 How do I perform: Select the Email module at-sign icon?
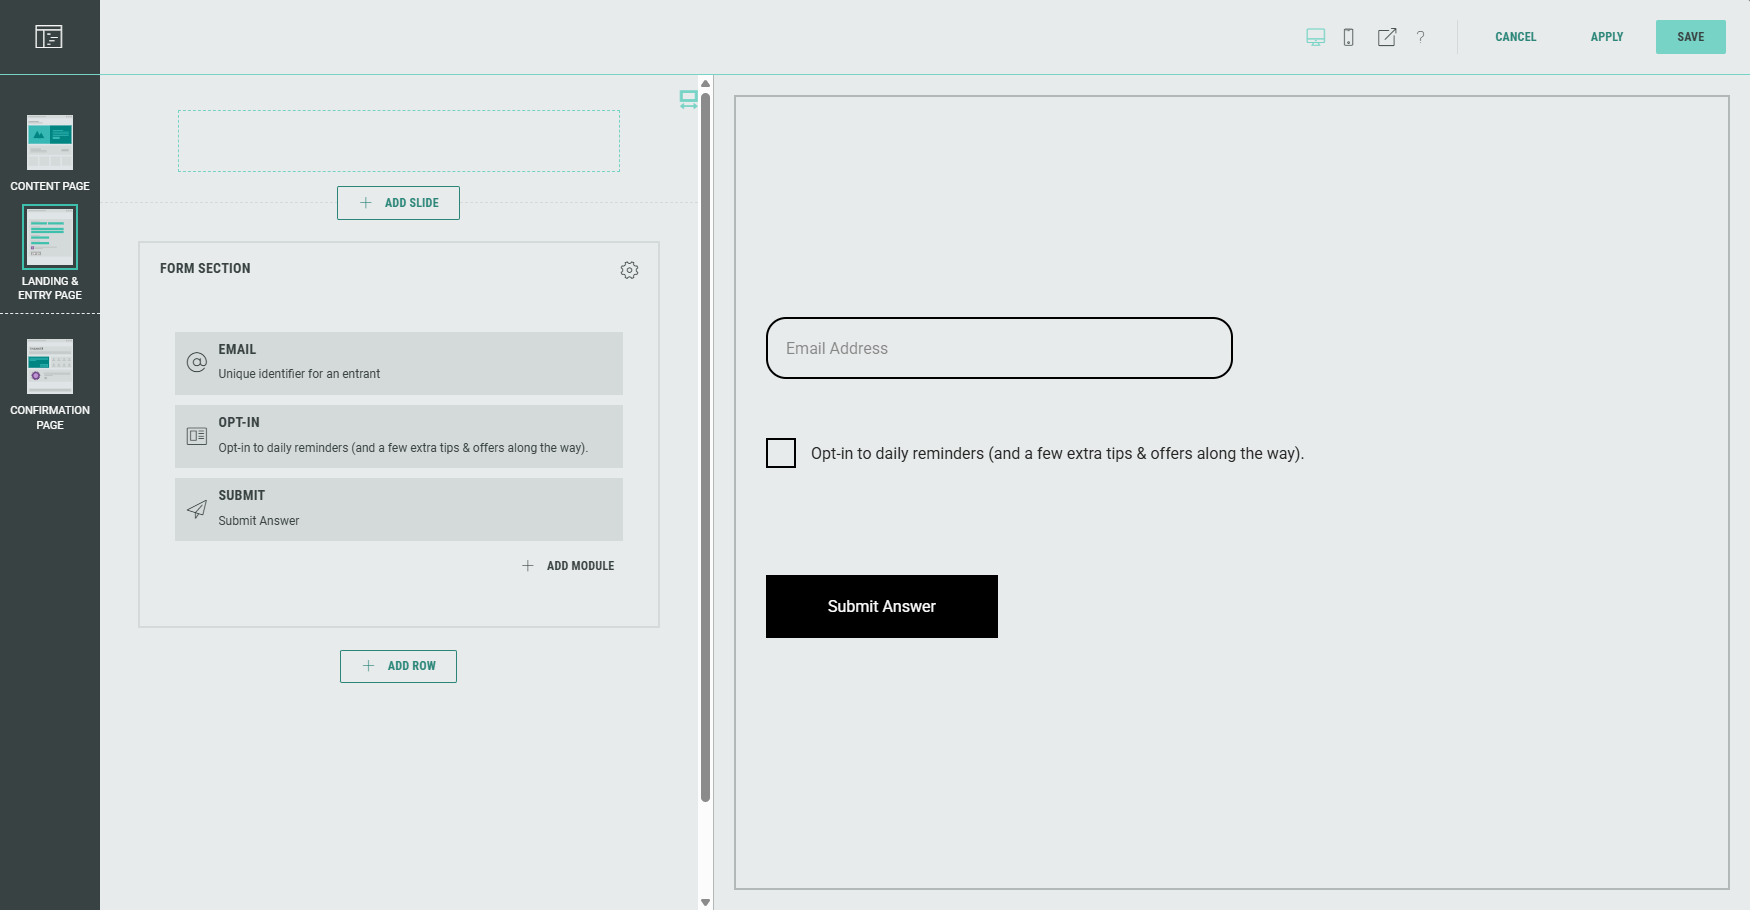(197, 362)
